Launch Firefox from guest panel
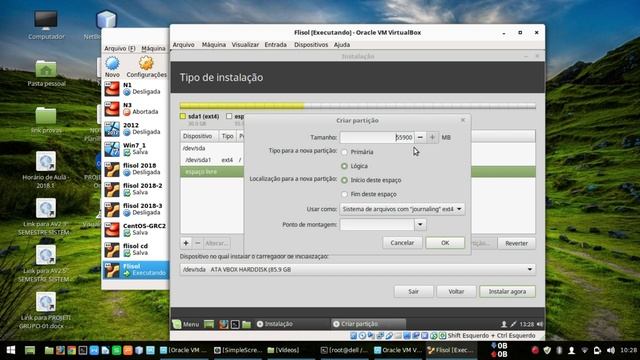 223,324
